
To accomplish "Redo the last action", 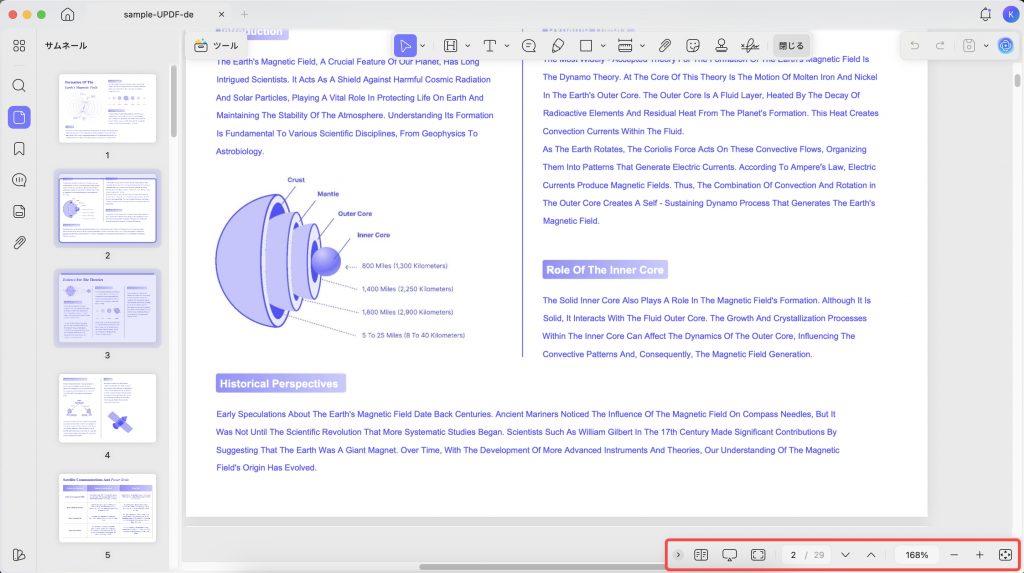I will click(940, 46).
